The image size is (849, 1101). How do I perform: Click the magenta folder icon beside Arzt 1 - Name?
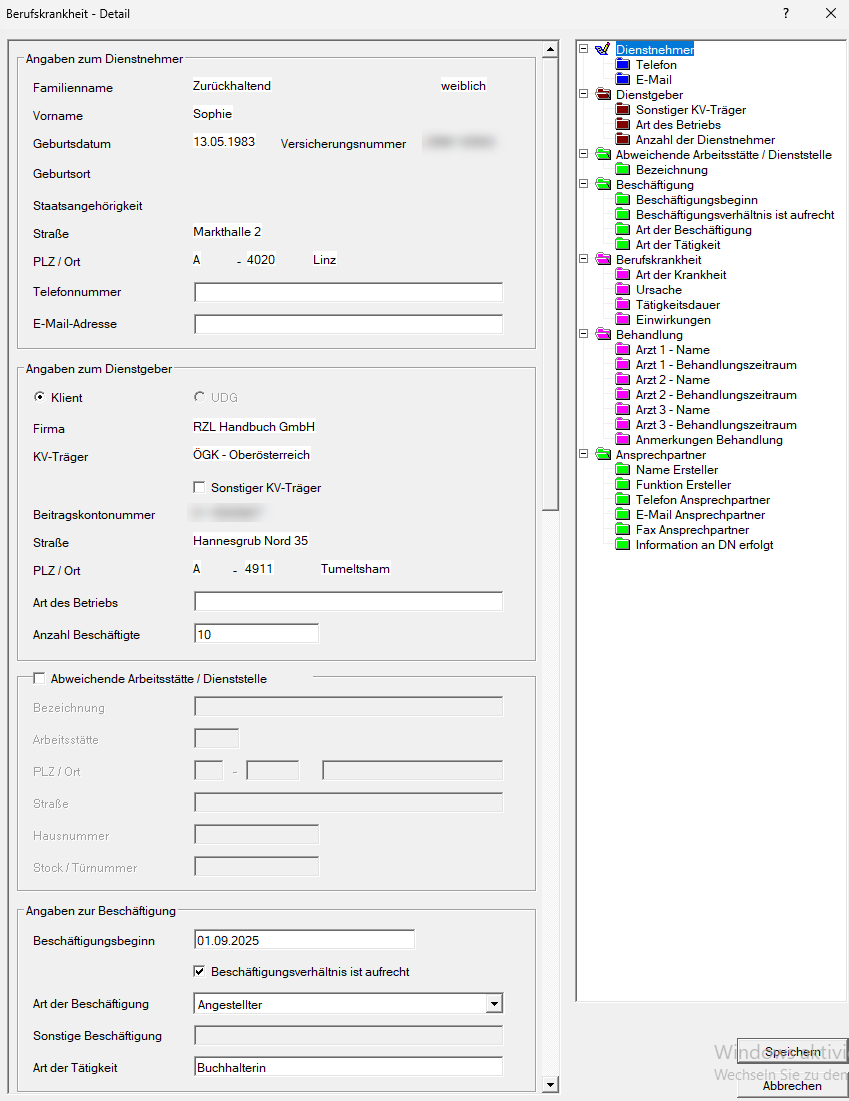click(623, 350)
